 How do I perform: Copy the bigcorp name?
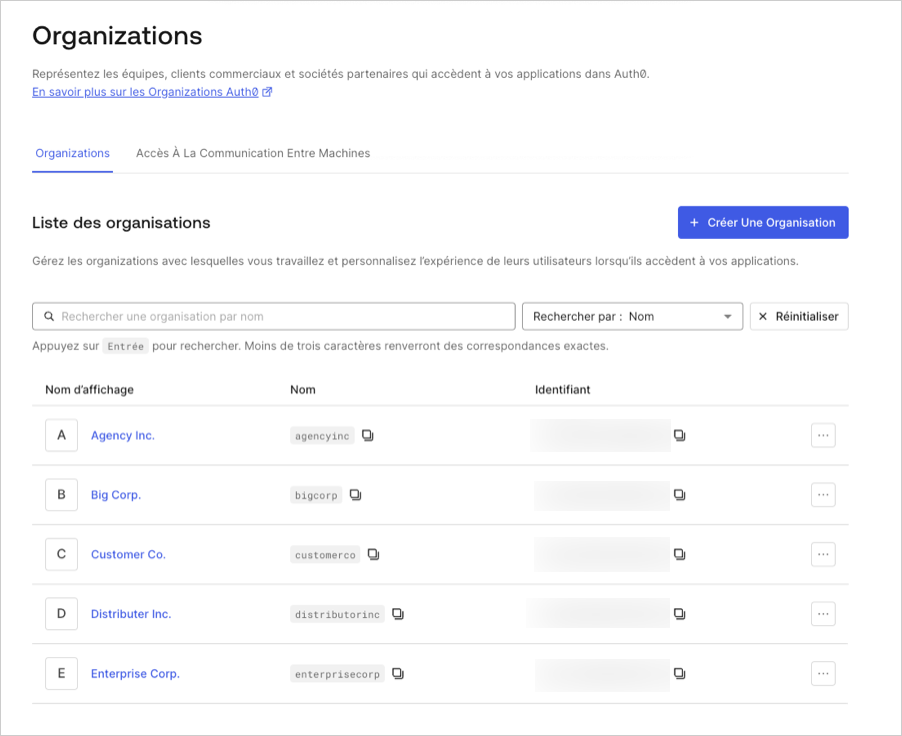(x=356, y=495)
